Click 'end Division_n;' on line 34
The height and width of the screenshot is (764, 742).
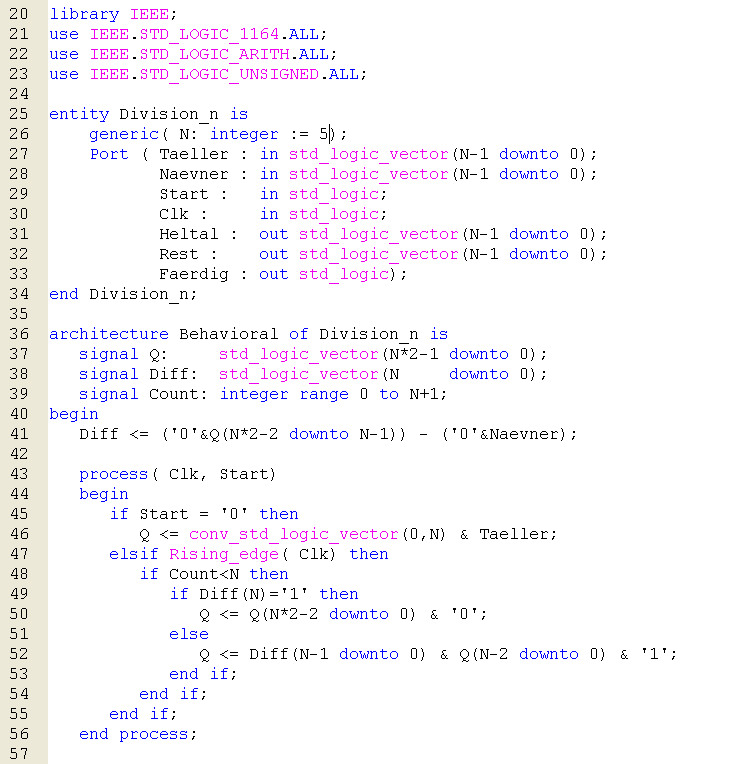pos(123,294)
